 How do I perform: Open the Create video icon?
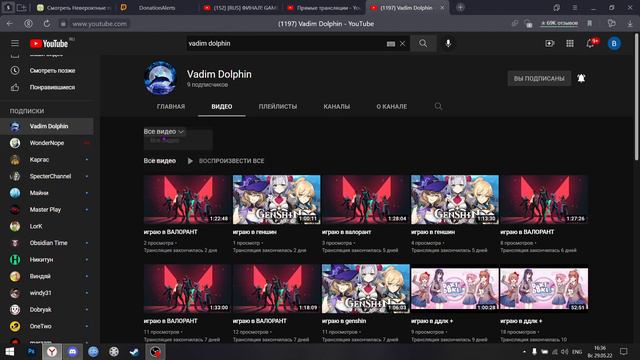[x=550, y=43]
